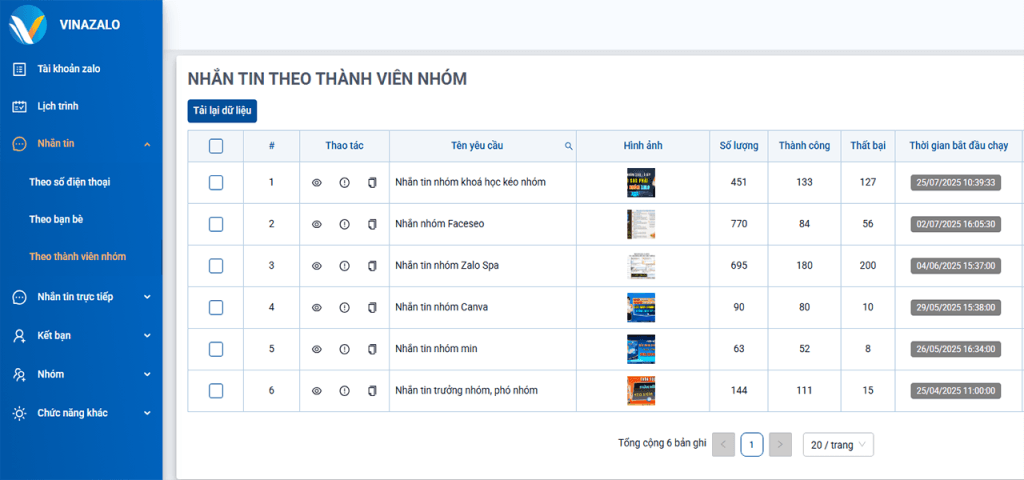This screenshot has width=1024, height=480.
Task: Click the search icon in Tên yêu cầu header
Action: point(569,146)
